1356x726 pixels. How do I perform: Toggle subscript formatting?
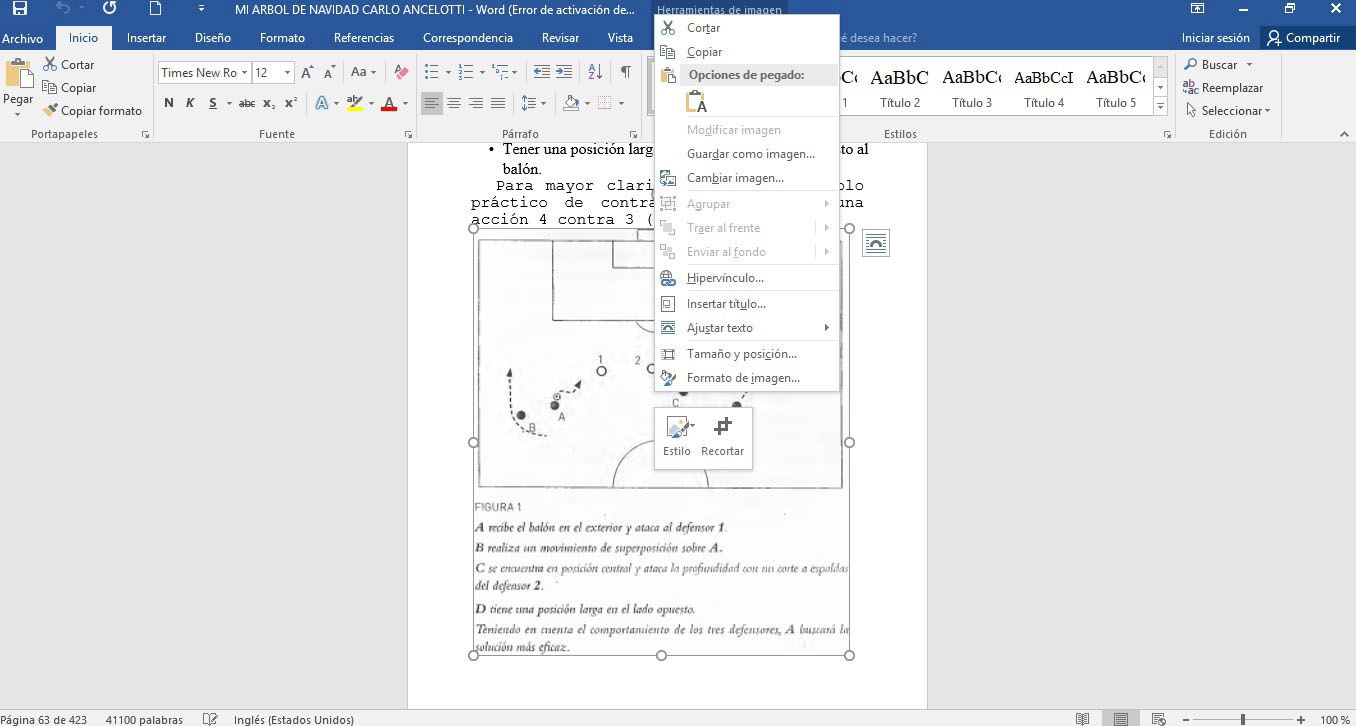(x=268, y=102)
